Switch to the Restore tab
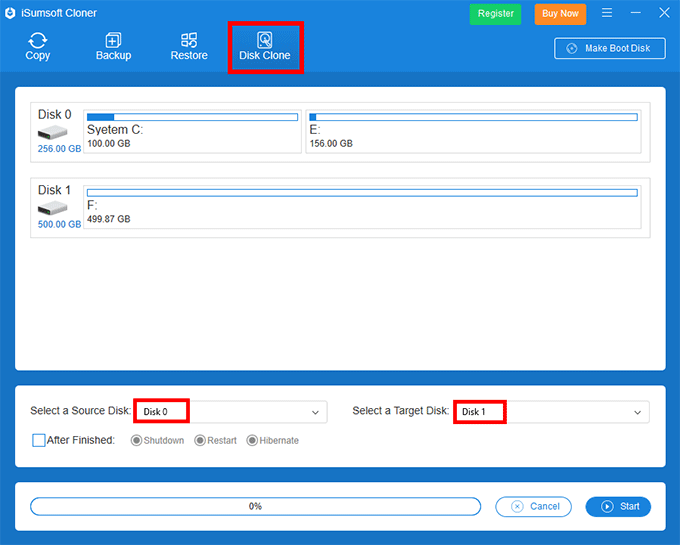This screenshot has width=680, height=545. 189,46
